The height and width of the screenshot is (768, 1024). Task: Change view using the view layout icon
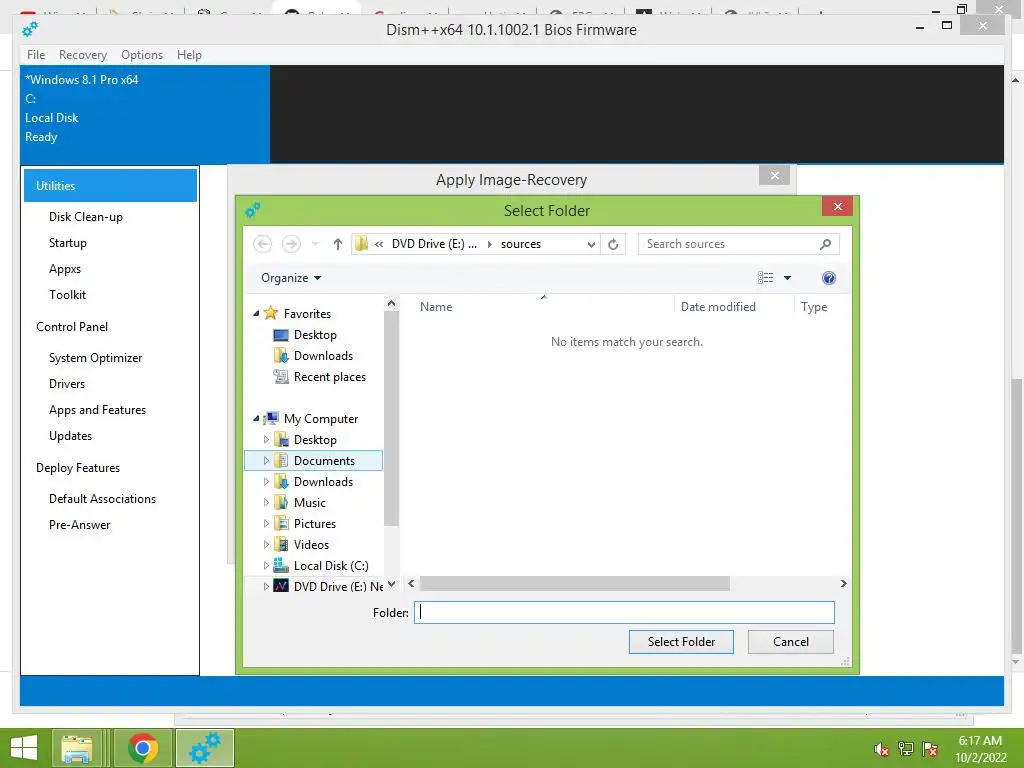(x=765, y=278)
